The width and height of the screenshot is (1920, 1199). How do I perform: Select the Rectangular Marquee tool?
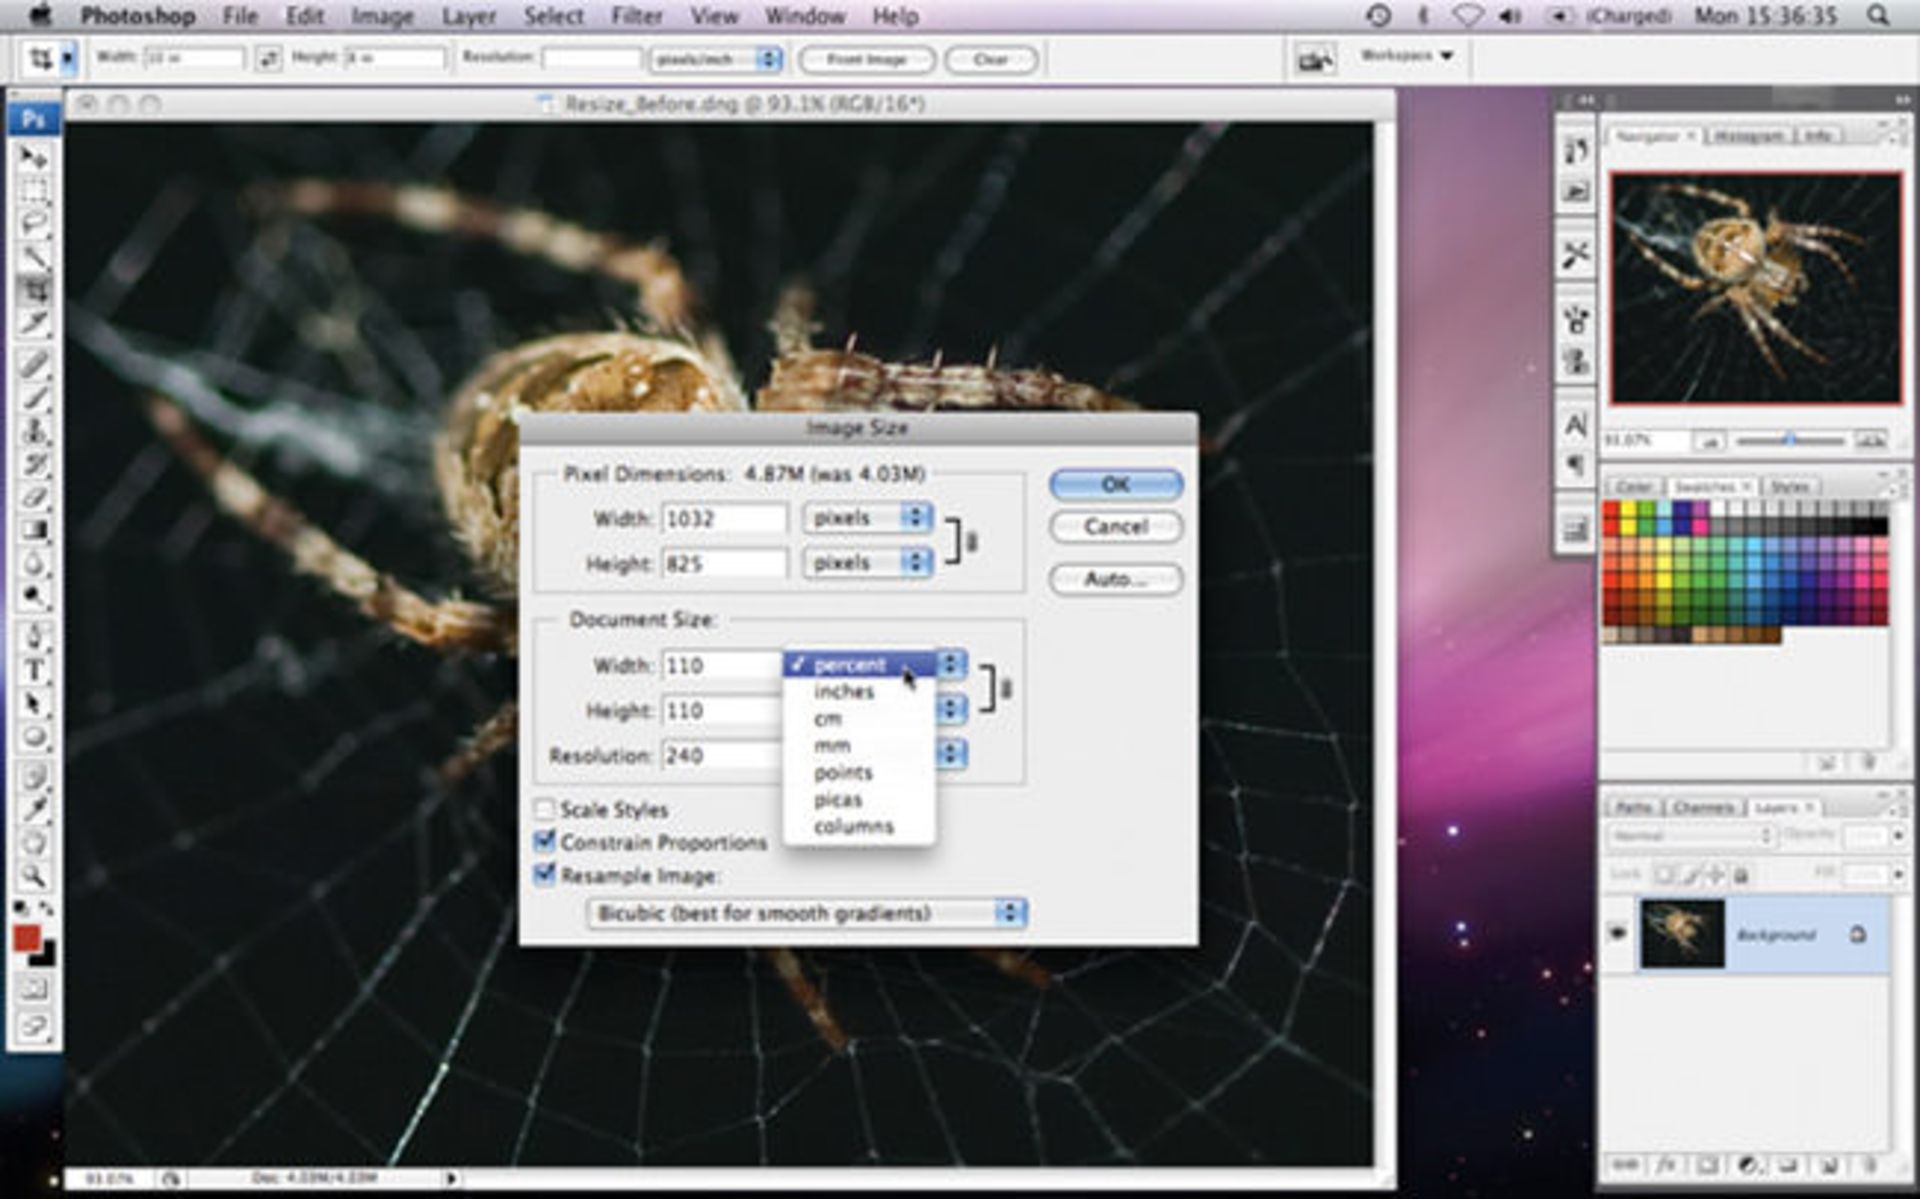(x=34, y=191)
